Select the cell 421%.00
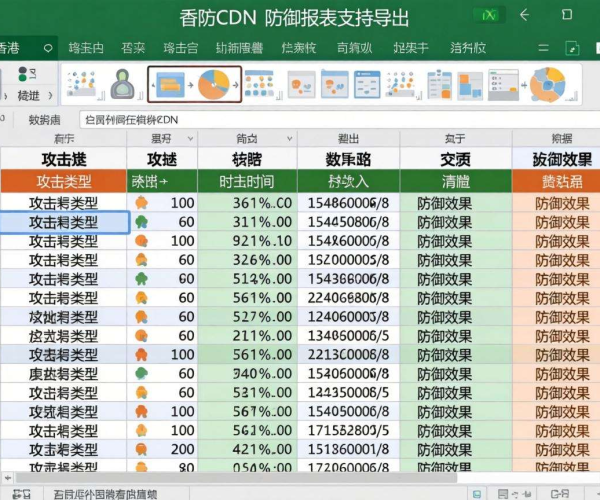Image resolution: width=600 pixels, height=500 pixels. coord(247,449)
